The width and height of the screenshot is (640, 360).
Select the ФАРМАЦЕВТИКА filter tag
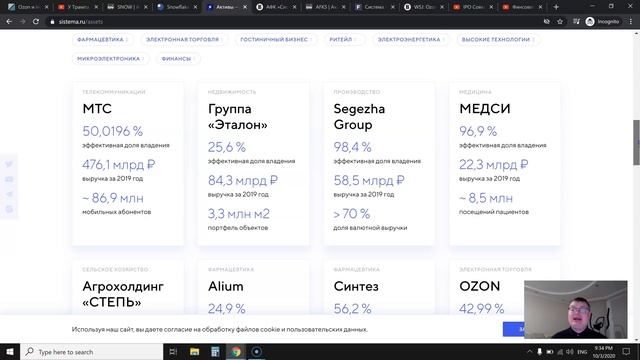[102, 40]
